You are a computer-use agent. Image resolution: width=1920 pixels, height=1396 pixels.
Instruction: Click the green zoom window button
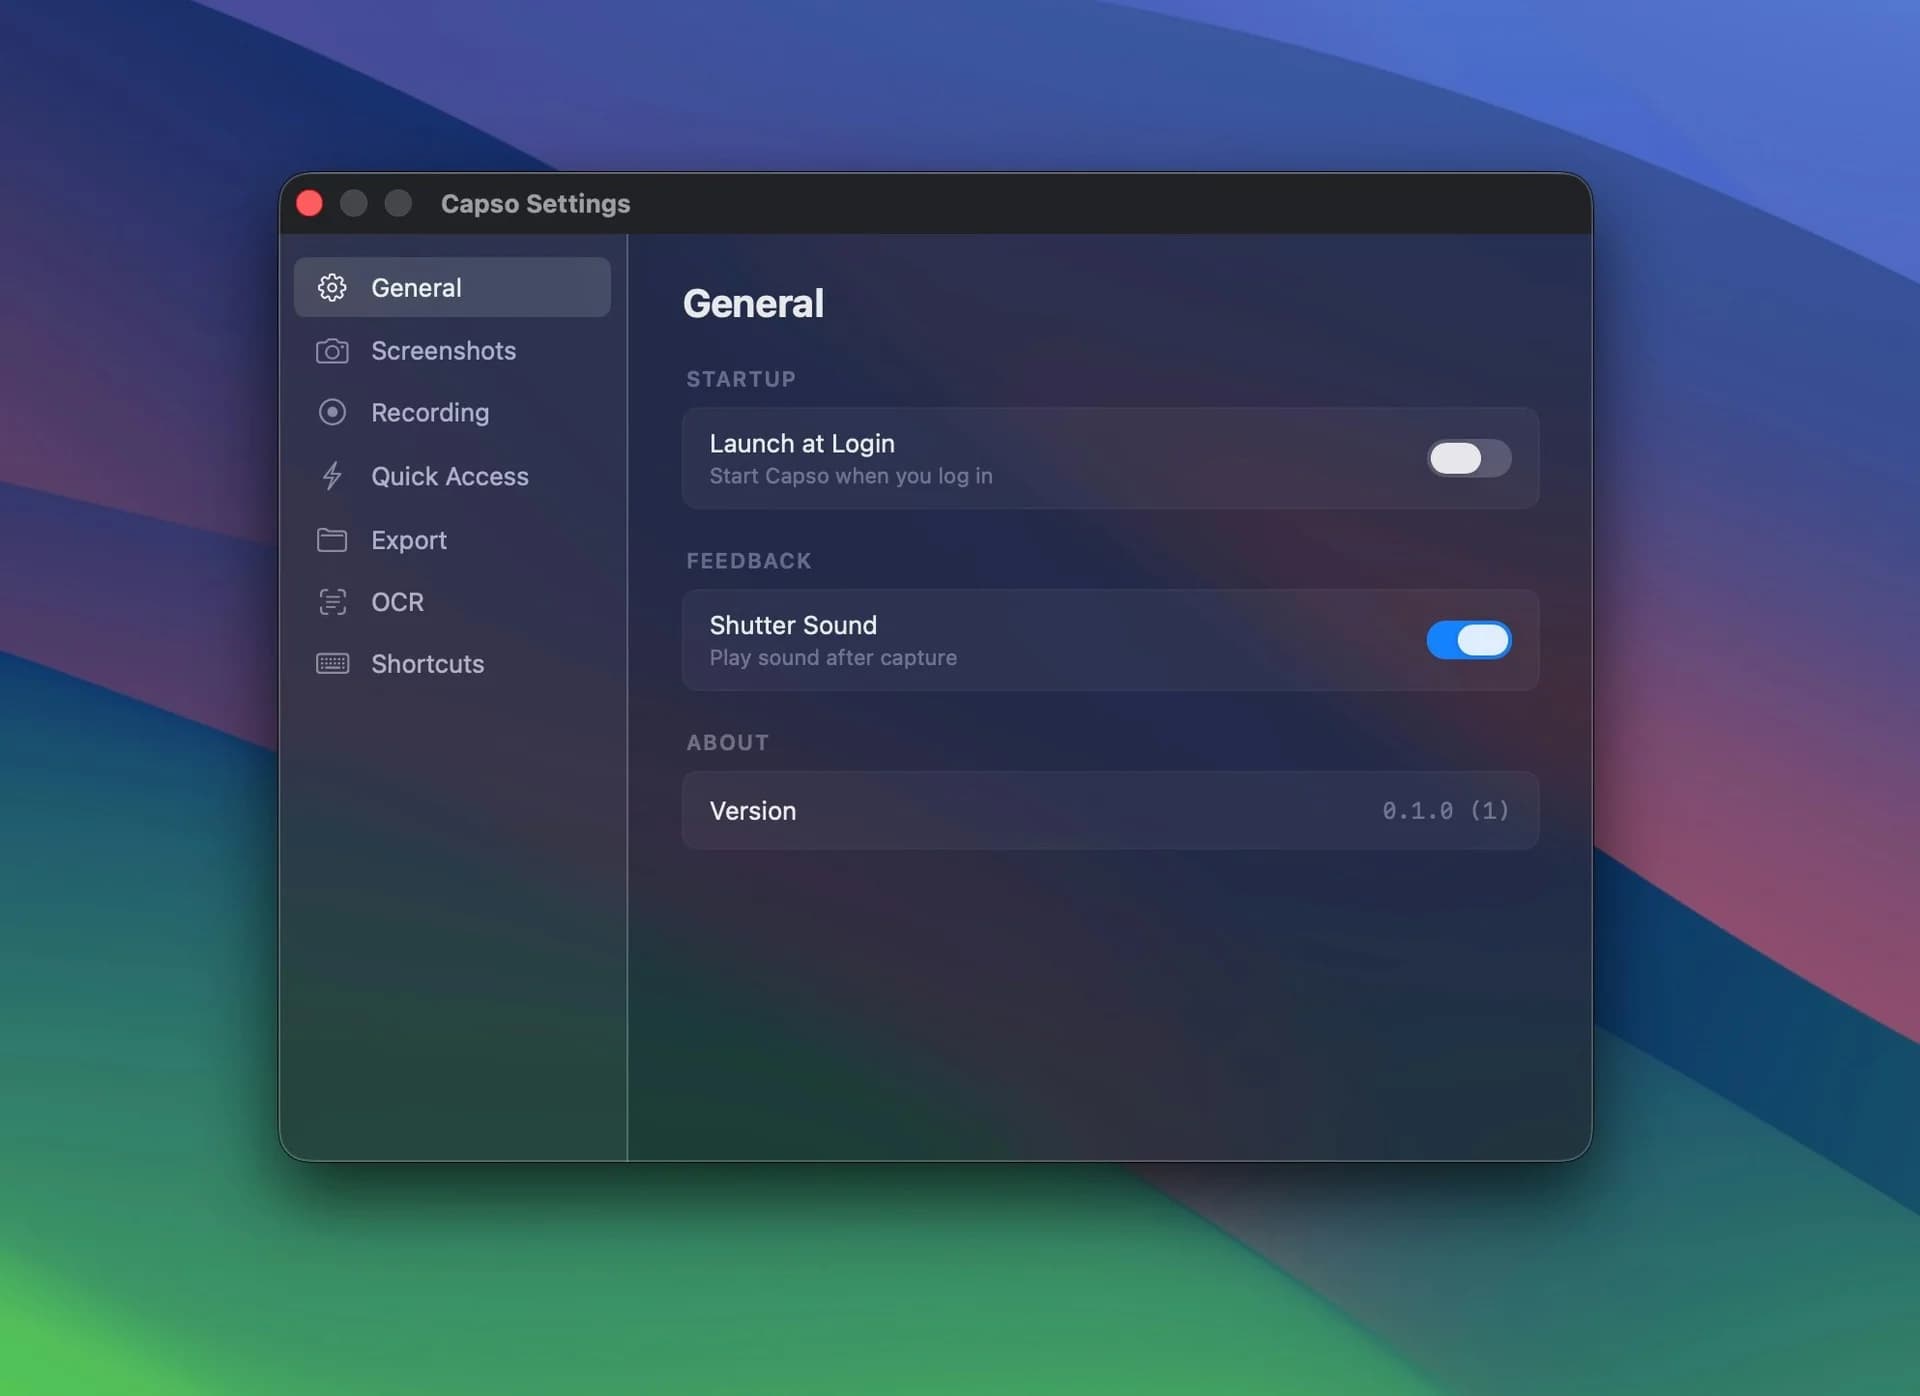point(397,203)
